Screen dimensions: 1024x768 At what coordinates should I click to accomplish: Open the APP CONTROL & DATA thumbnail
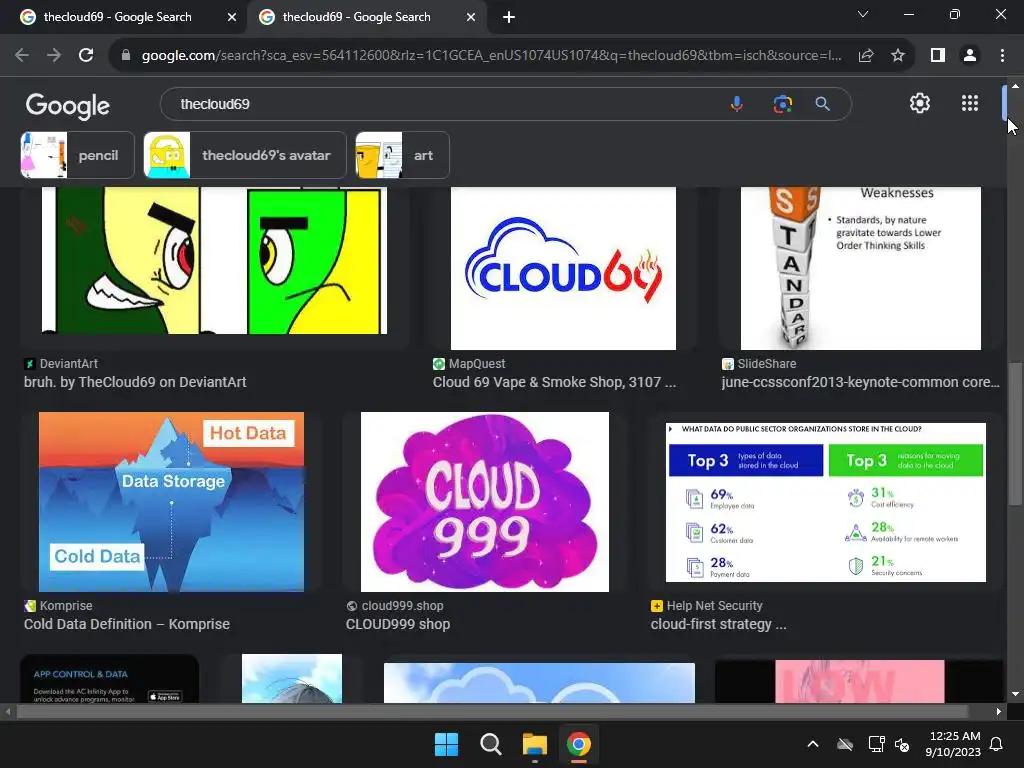110,679
